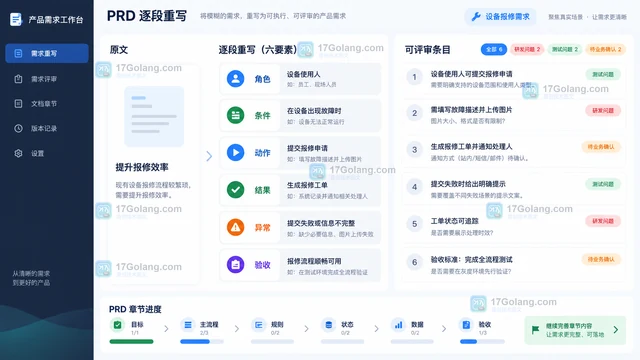
Task: Click the chevron after 状态 chapter
Action: click(x=376, y=329)
